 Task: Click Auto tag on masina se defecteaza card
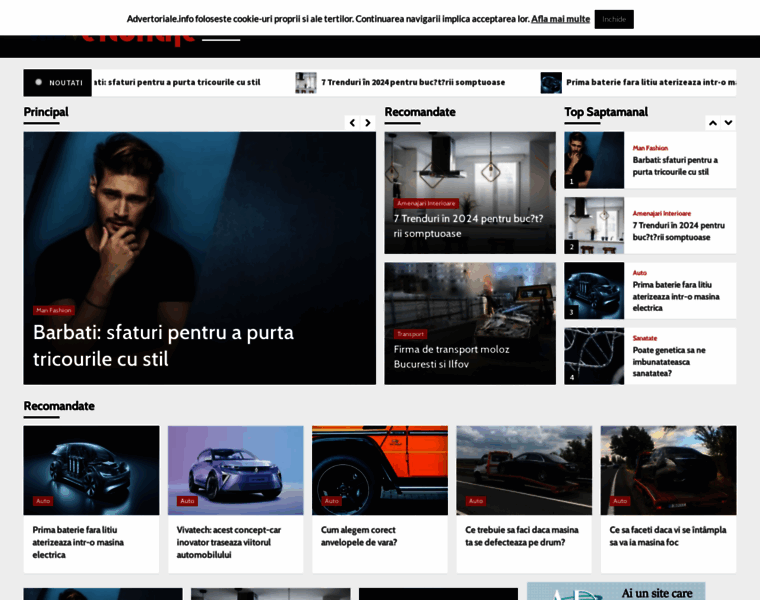pyautogui.click(x=475, y=501)
